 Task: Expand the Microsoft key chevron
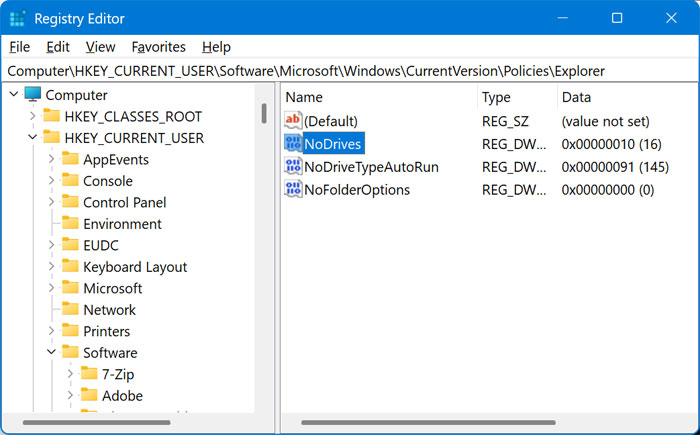[51, 288]
